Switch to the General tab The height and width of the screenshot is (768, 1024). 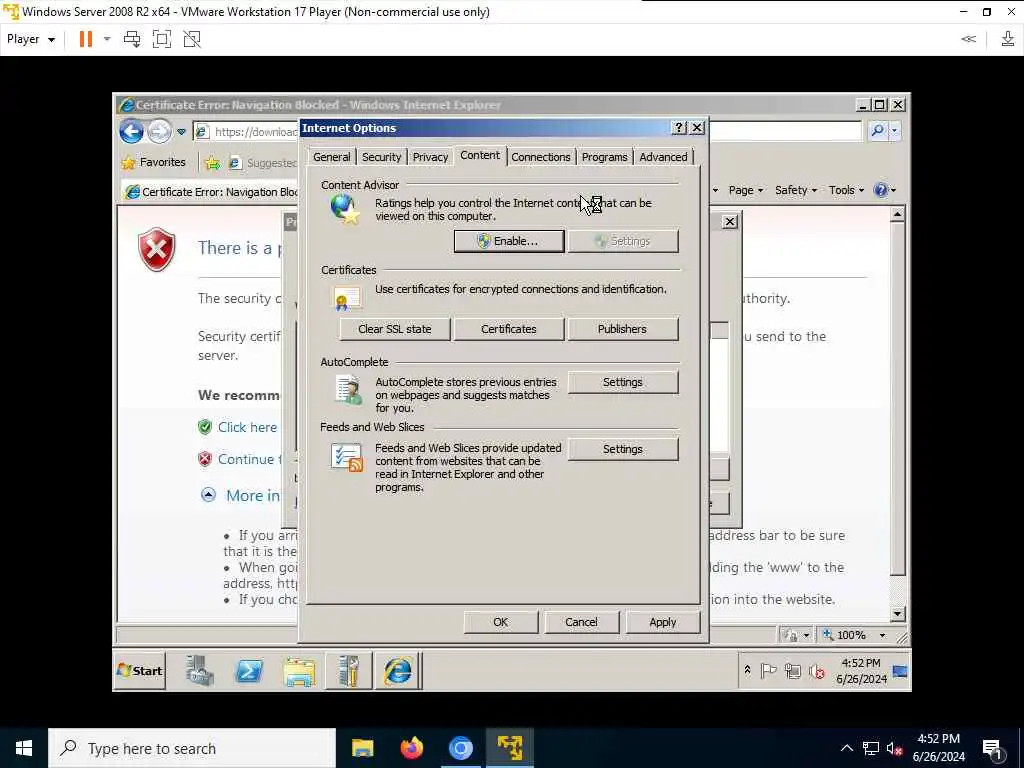point(332,157)
